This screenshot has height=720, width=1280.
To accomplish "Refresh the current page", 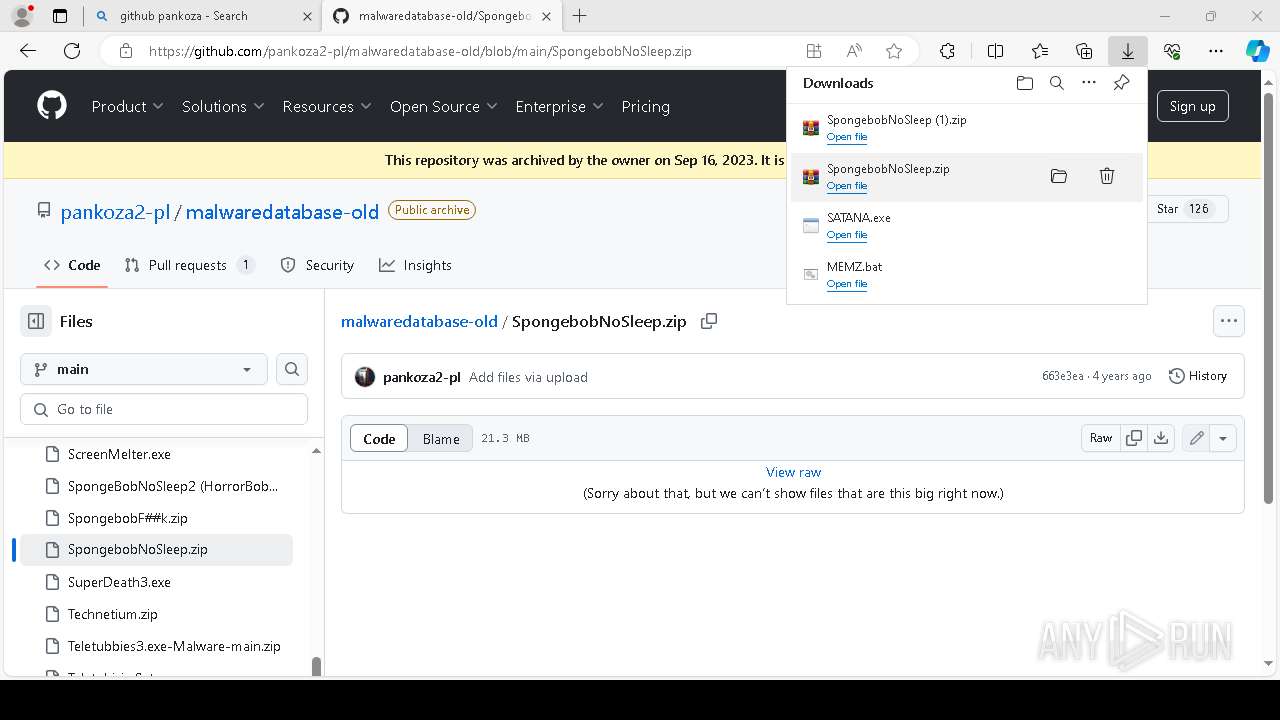I will (x=72, y=51).
